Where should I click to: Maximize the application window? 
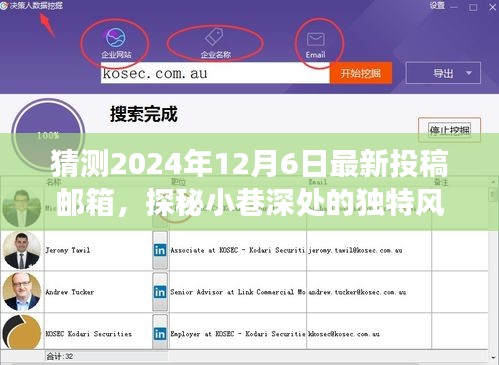[x=473, y=7]
